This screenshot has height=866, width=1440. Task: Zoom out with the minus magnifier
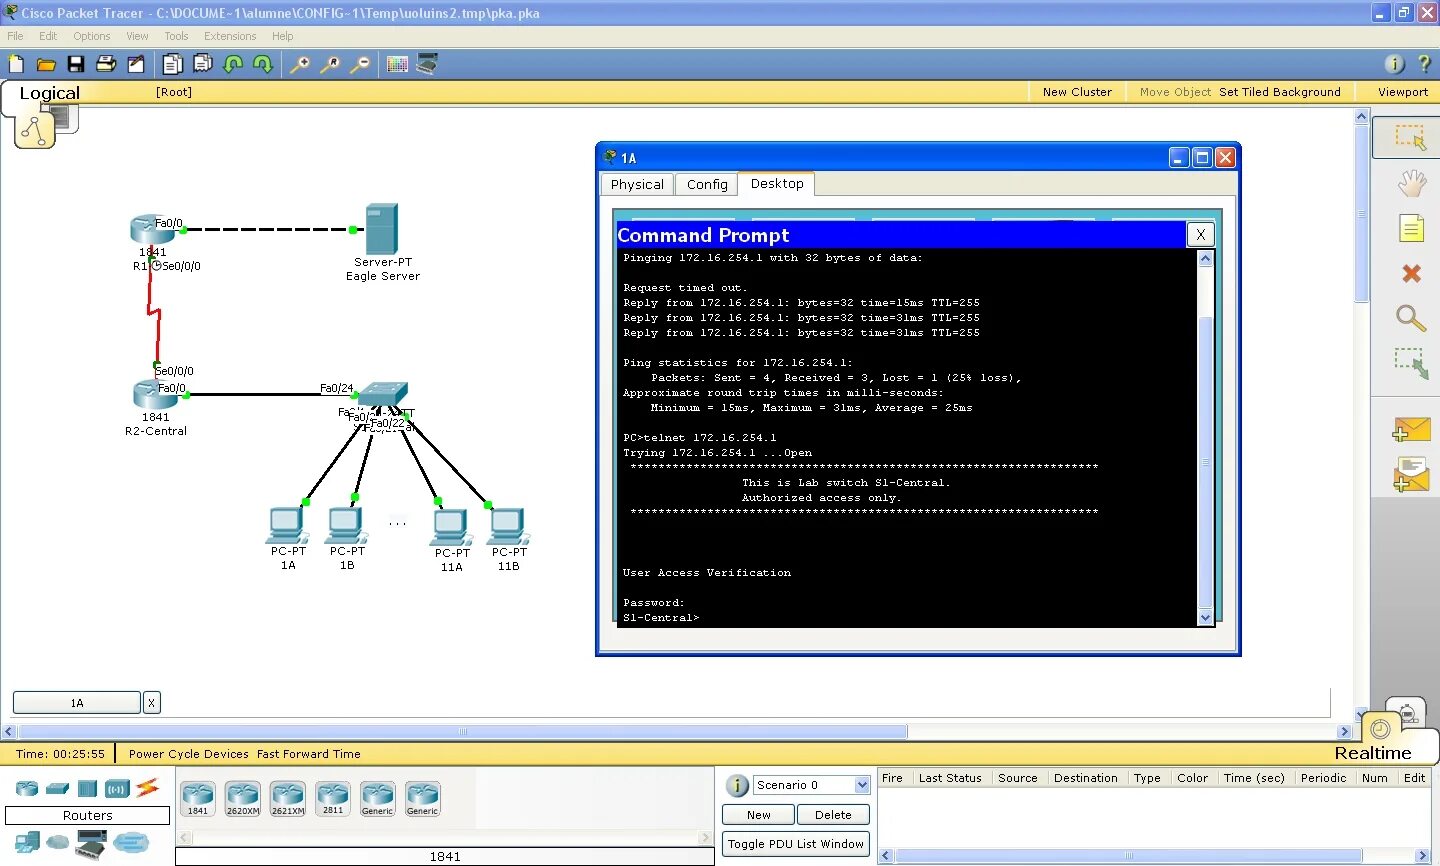[x=360, y=64]
